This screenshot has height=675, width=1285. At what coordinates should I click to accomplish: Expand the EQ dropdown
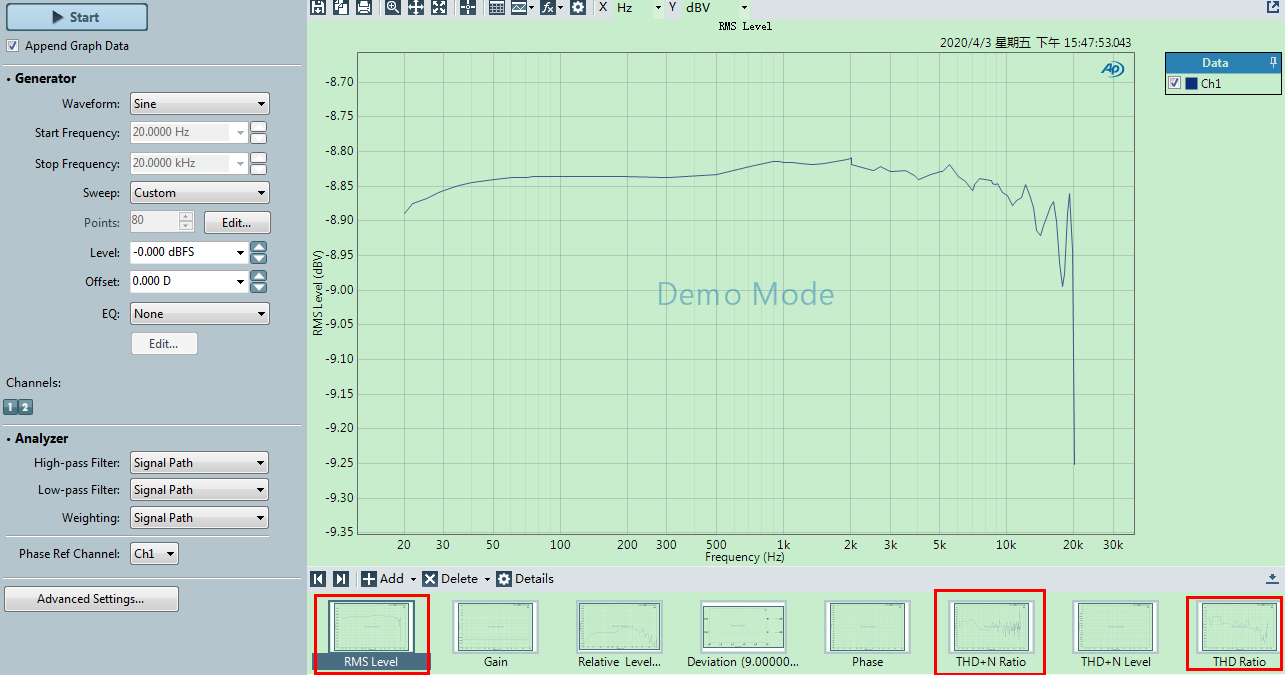coord(200,314)
